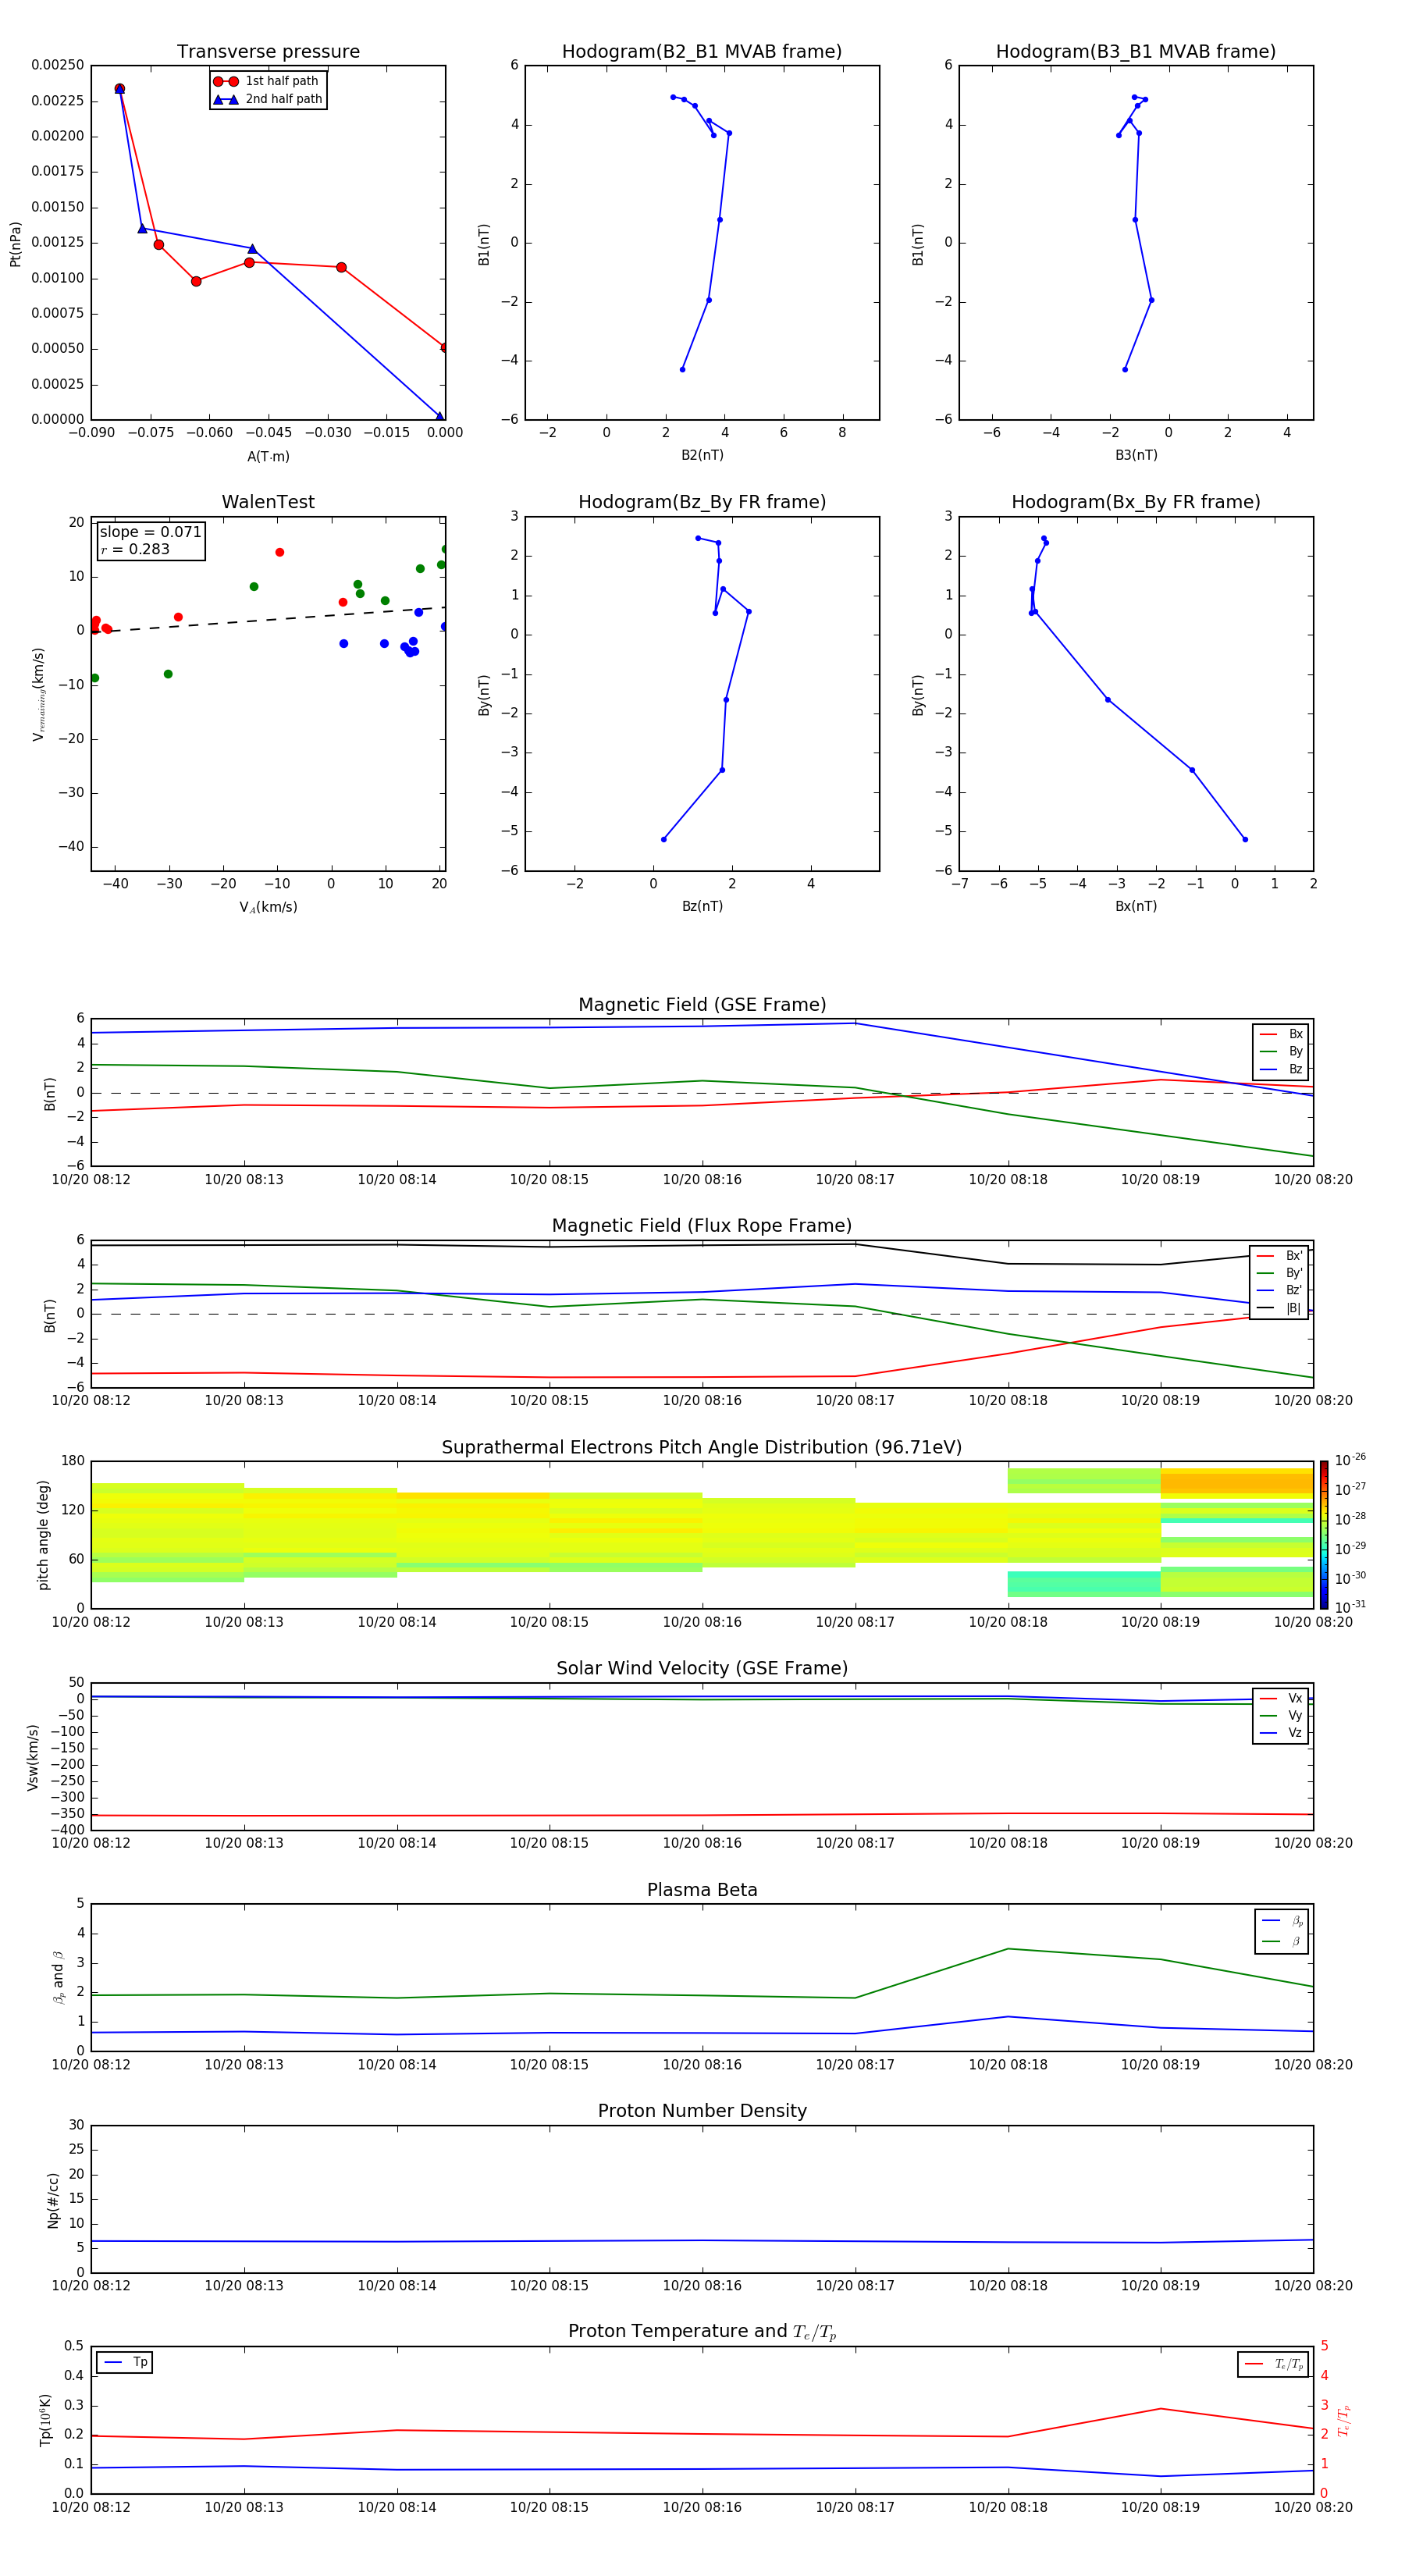Image resolution: width=1405 pixels, height=2576 pixels.
Task: Click the Vx legend entry in velocity panel
Action: coord(1281,1699)
